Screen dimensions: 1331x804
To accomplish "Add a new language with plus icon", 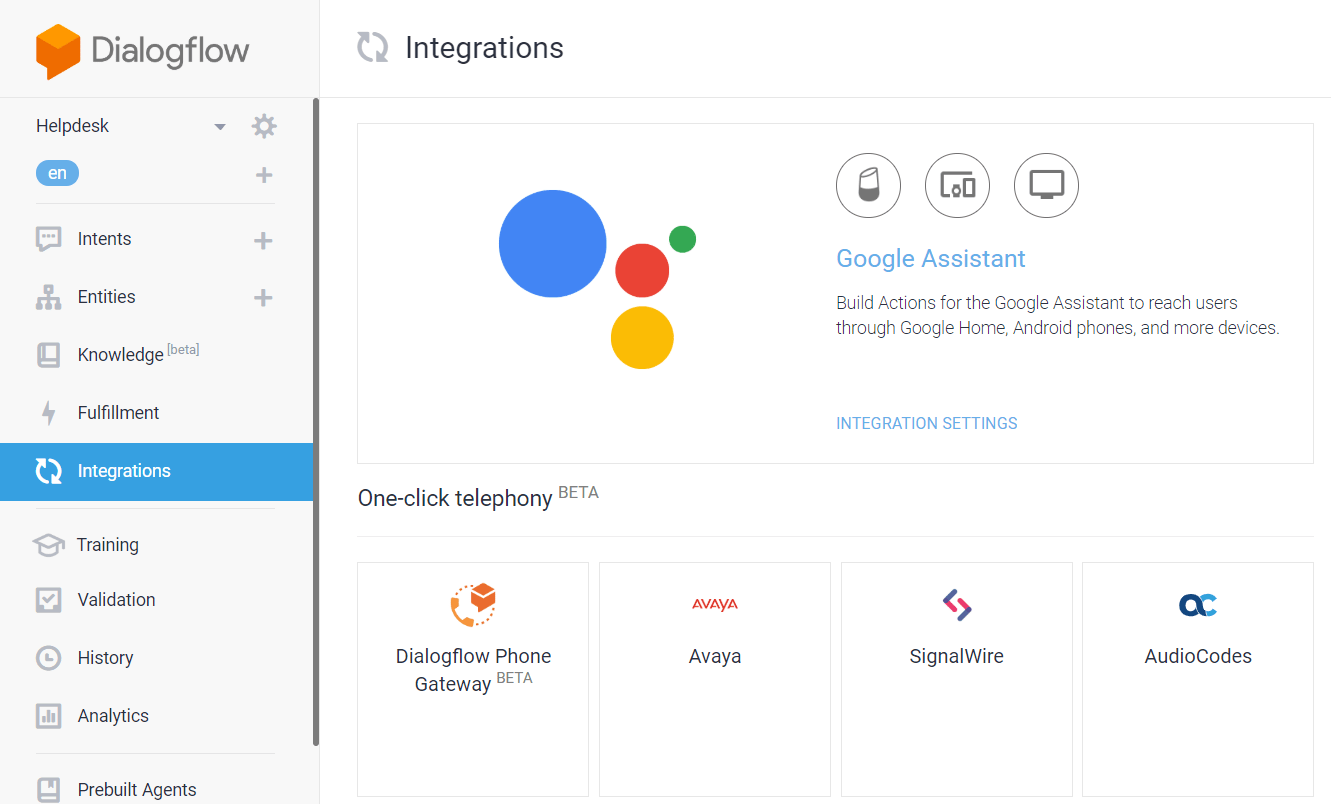I will (x=264, y=175).
